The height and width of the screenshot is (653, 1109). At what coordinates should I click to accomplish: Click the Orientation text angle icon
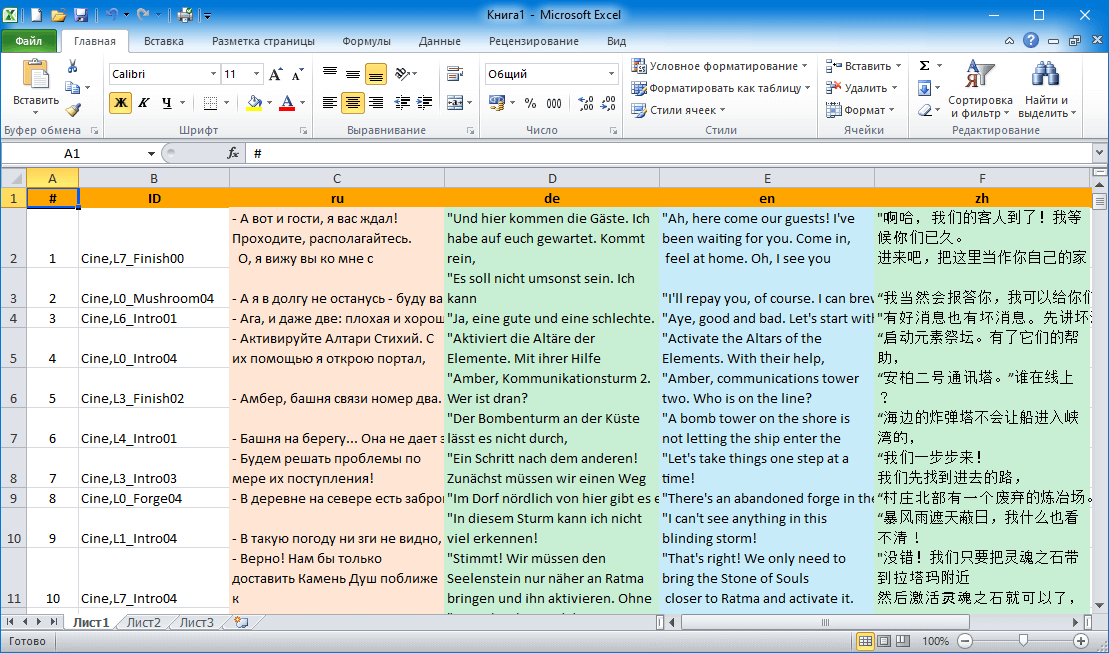[x=402, y=74]
